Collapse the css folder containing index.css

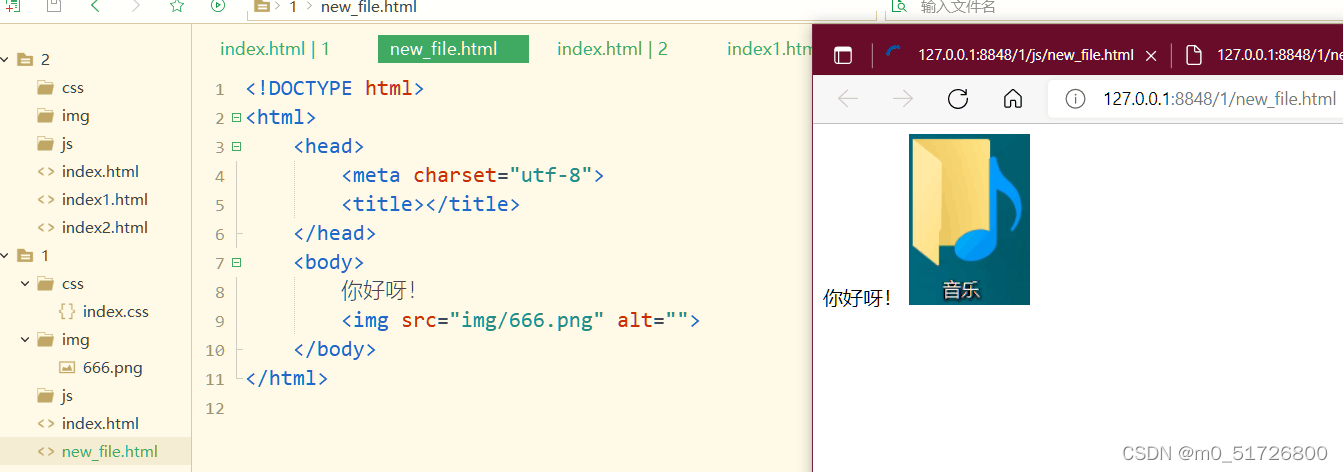pyautogui.click(x=25, y=284)
